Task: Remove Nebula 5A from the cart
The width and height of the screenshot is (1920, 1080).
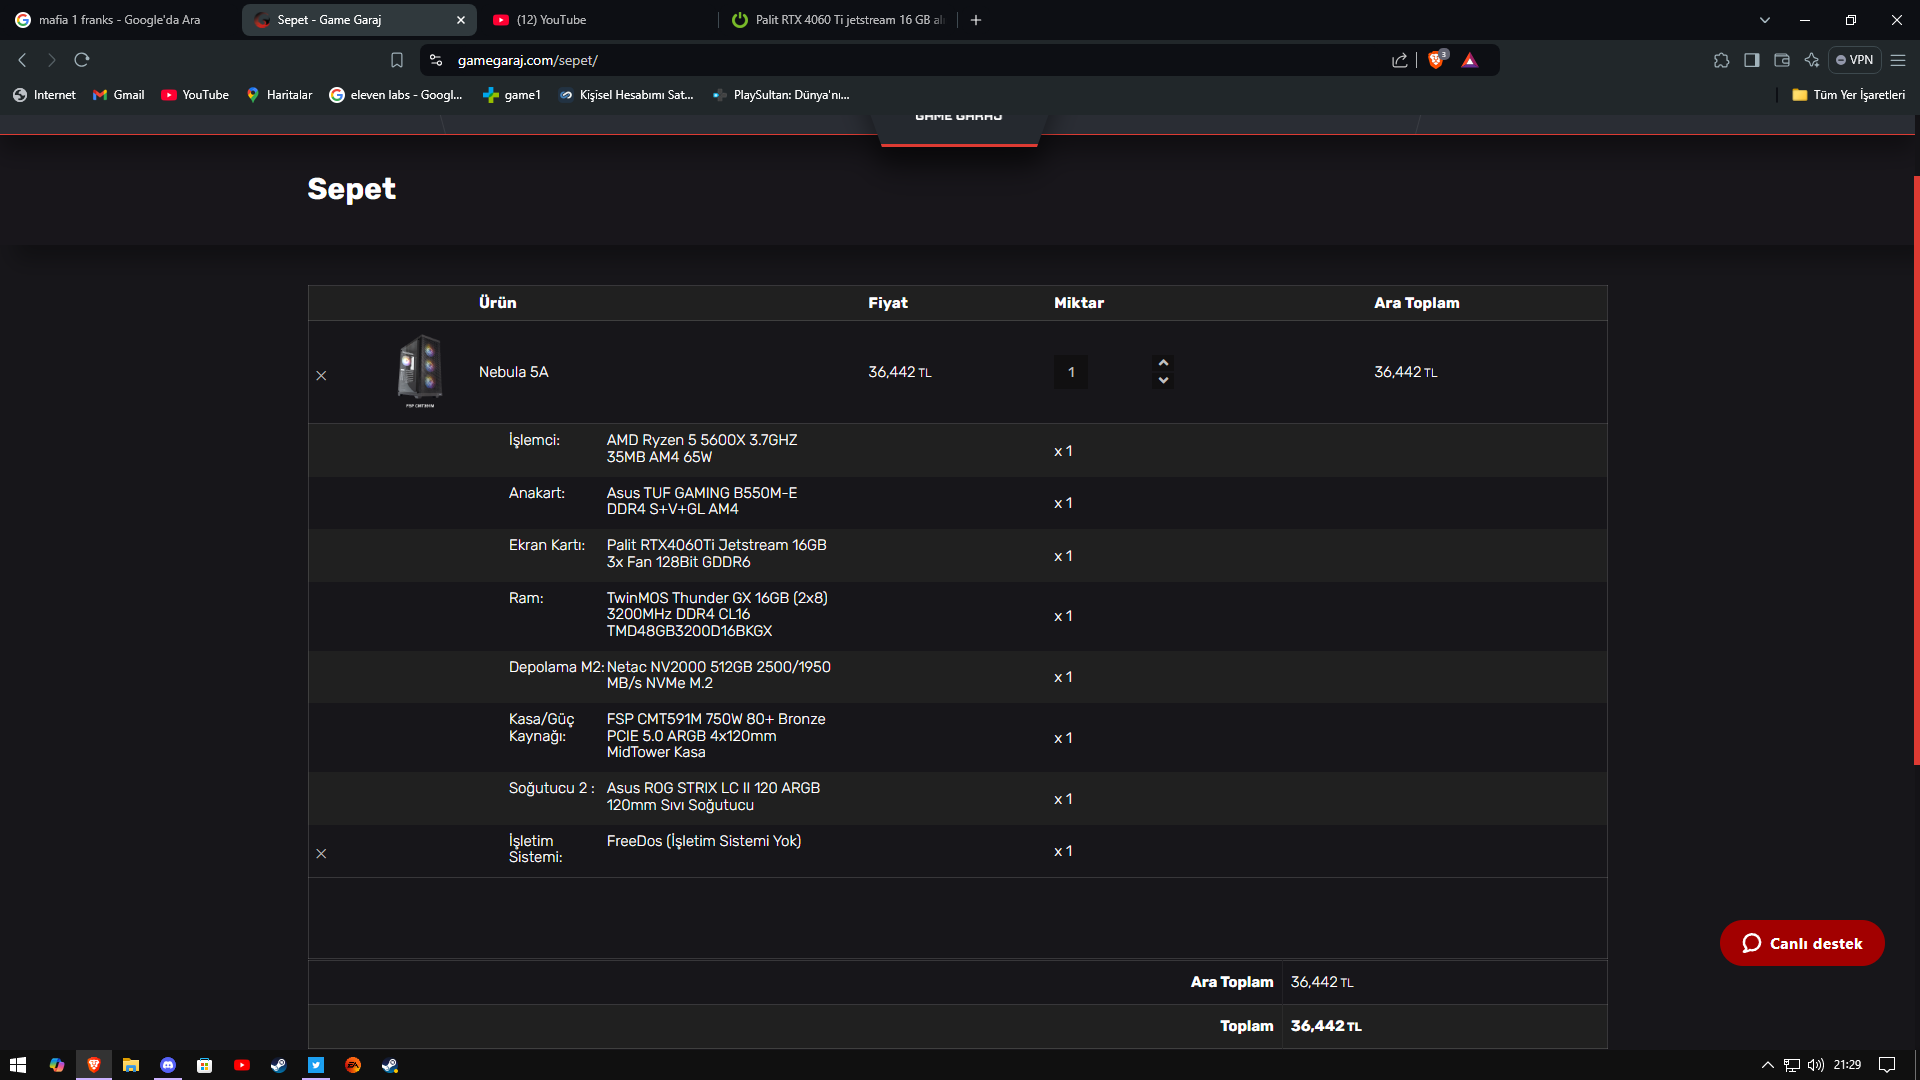Action: pyautogui.click(x=321, y=376)
